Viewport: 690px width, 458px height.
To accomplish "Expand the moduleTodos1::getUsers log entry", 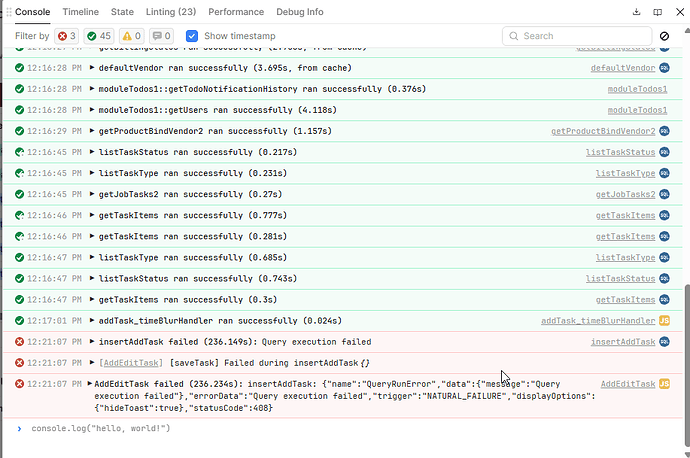I will (92, 110).
